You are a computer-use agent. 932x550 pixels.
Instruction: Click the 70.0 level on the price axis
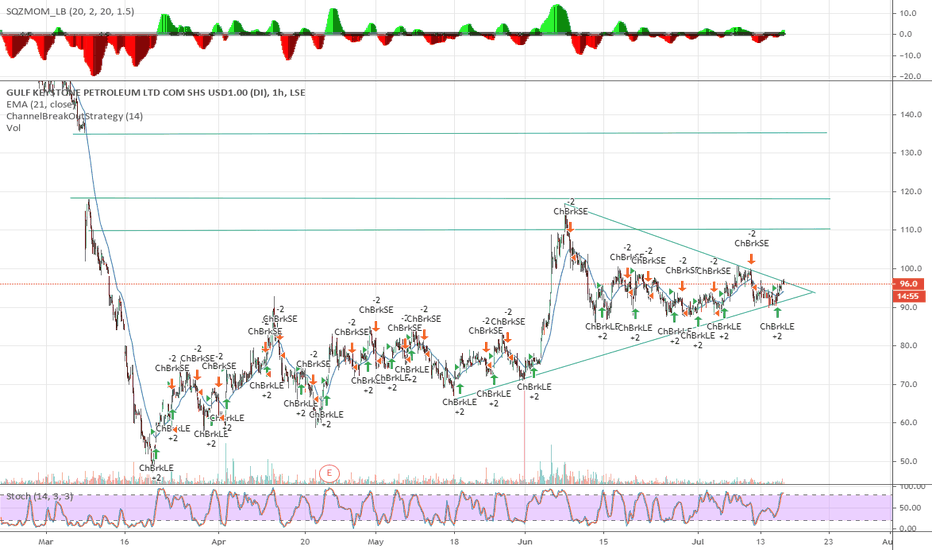(911, 384)
